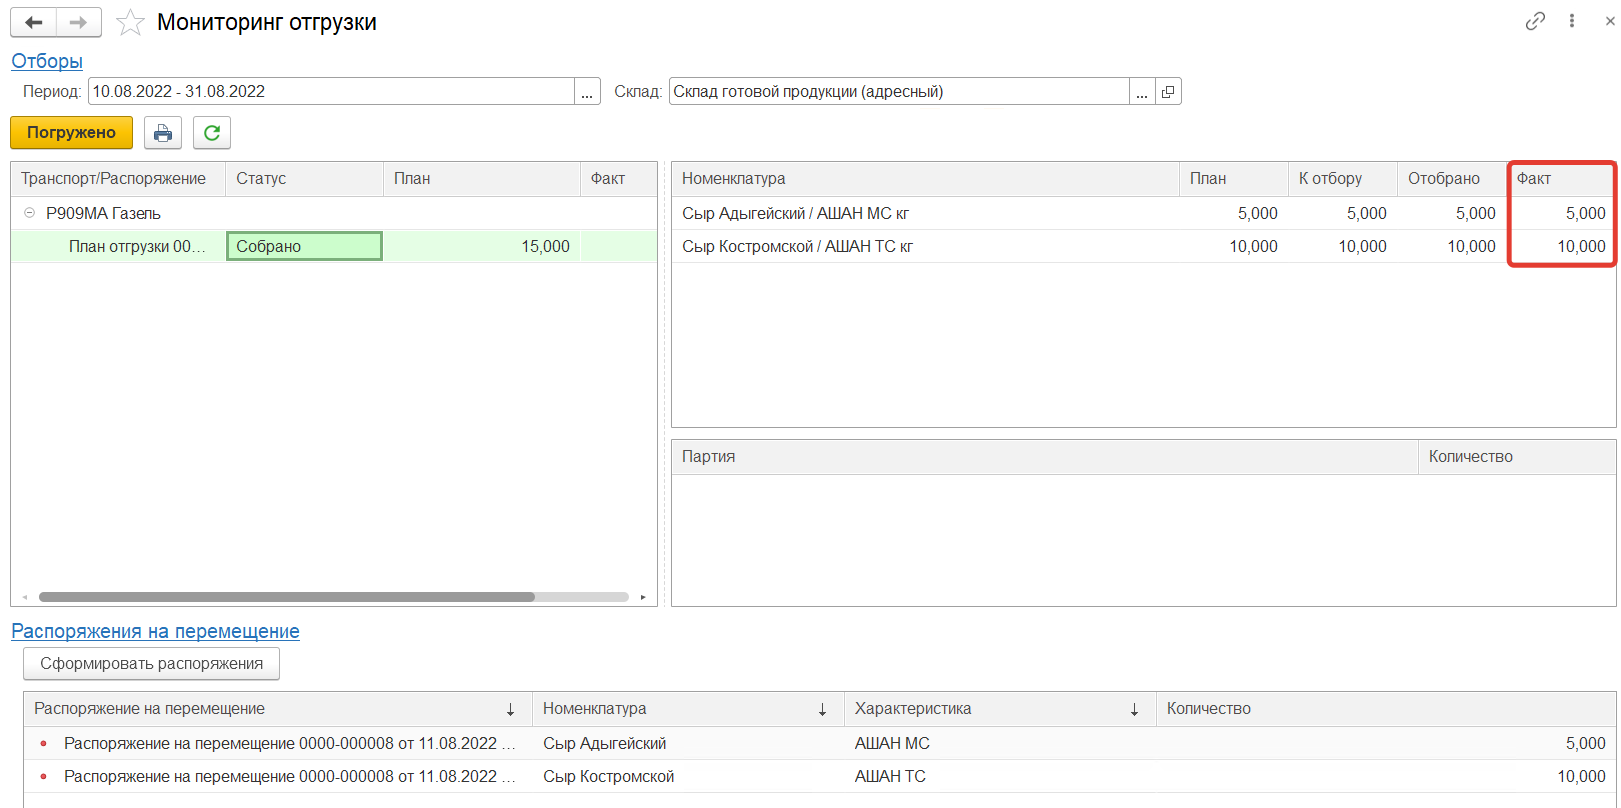Sort by Распоряжение на перемещение column header

(270, 709)
